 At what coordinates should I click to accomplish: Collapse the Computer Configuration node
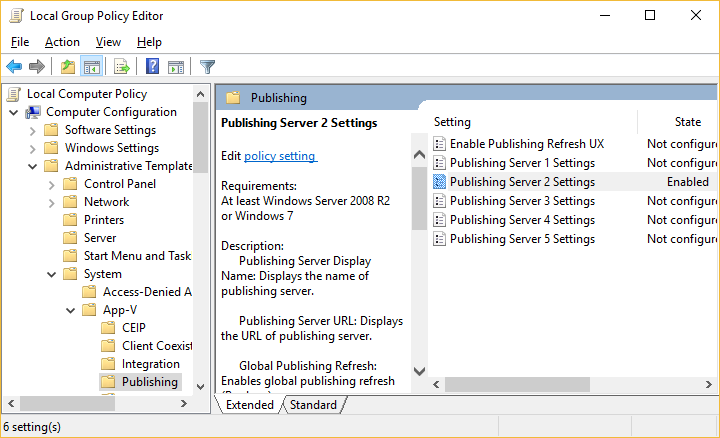pos(14,112)
